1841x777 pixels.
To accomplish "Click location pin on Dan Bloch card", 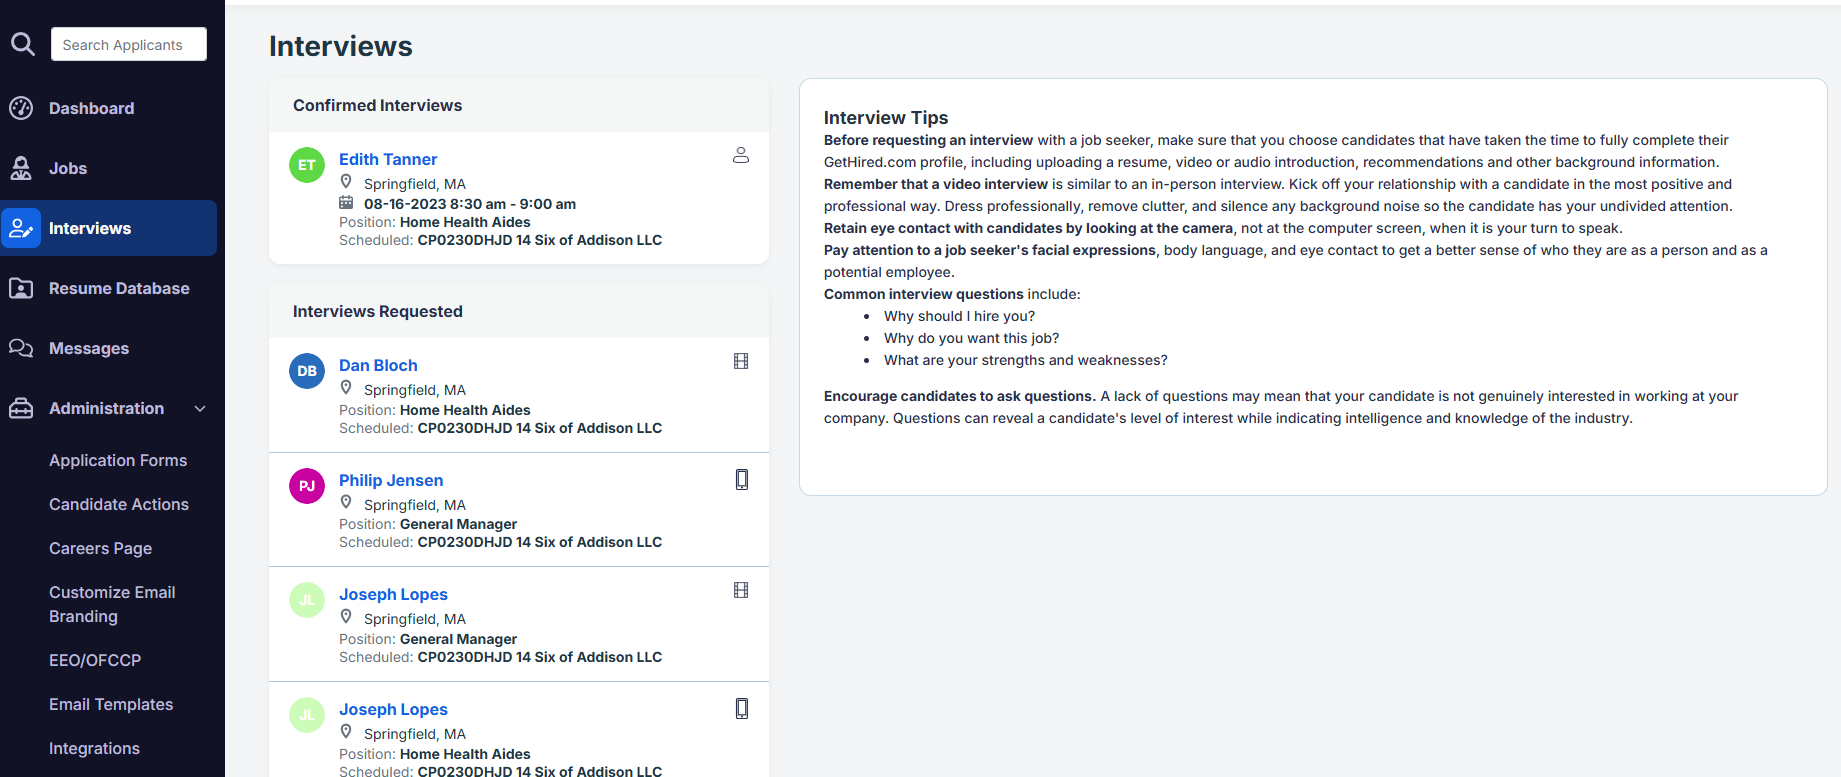I will tap(346, 388).
